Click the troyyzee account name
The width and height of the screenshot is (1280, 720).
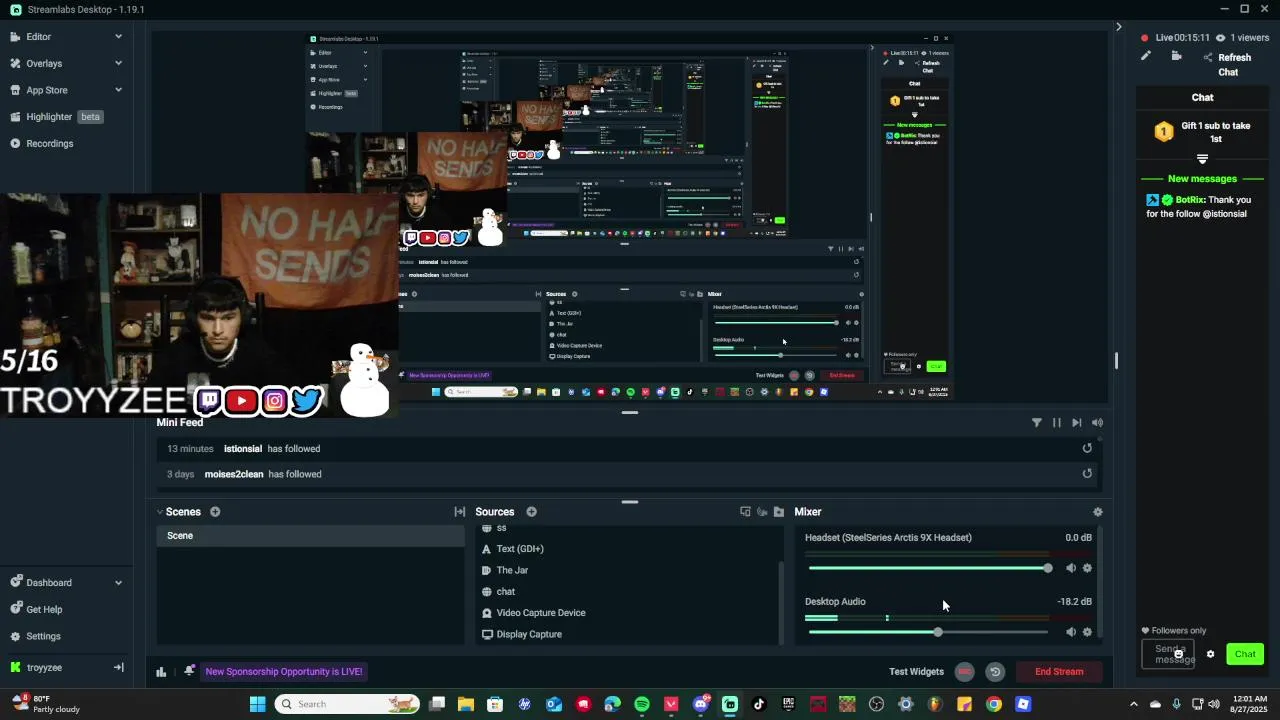click(x=44, y=667)
